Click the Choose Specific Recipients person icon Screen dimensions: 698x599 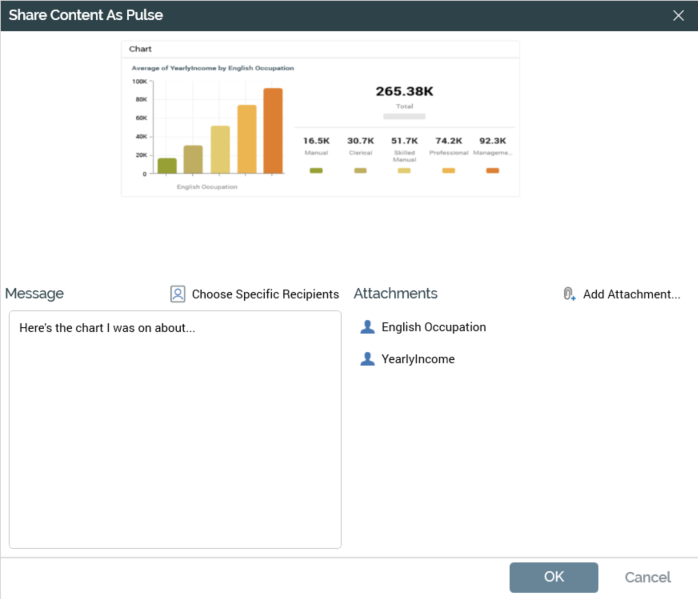click(x=178, y=294)
